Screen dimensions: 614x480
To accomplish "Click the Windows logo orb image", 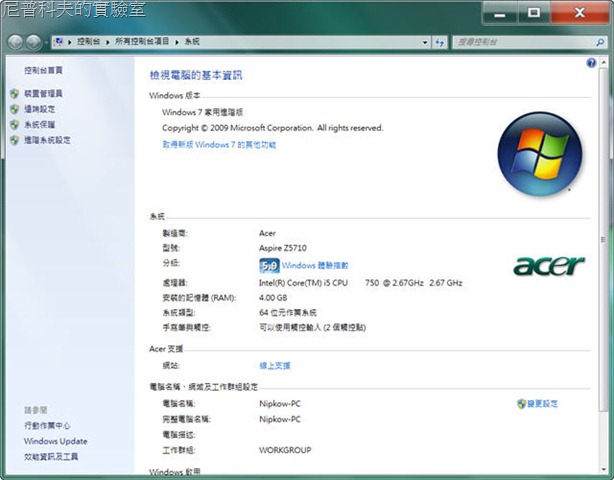I will (540, 154).
